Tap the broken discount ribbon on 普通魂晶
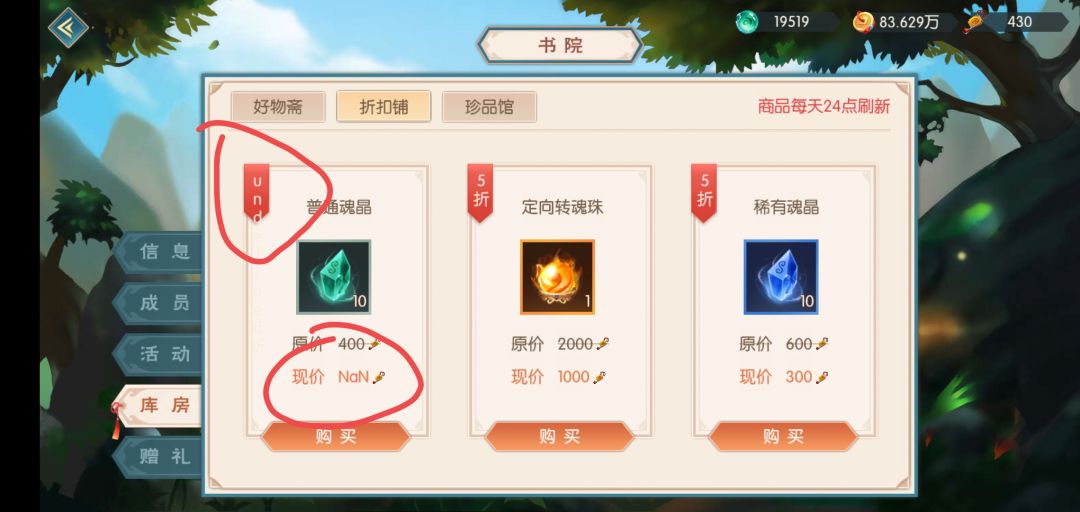 tap(257, 192)
